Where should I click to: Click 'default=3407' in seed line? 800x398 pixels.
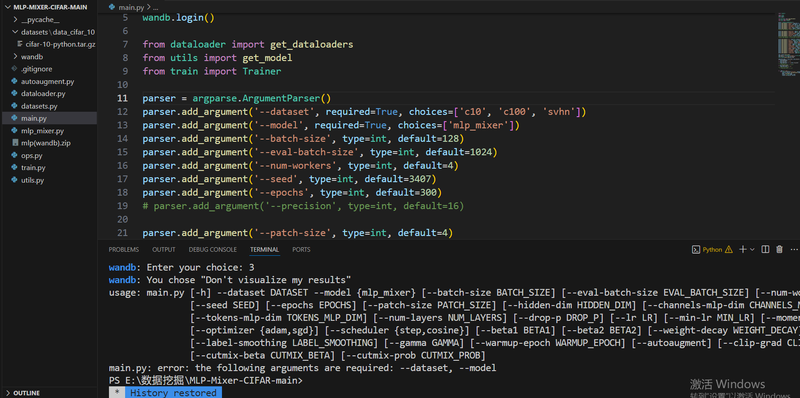point(397,179)
